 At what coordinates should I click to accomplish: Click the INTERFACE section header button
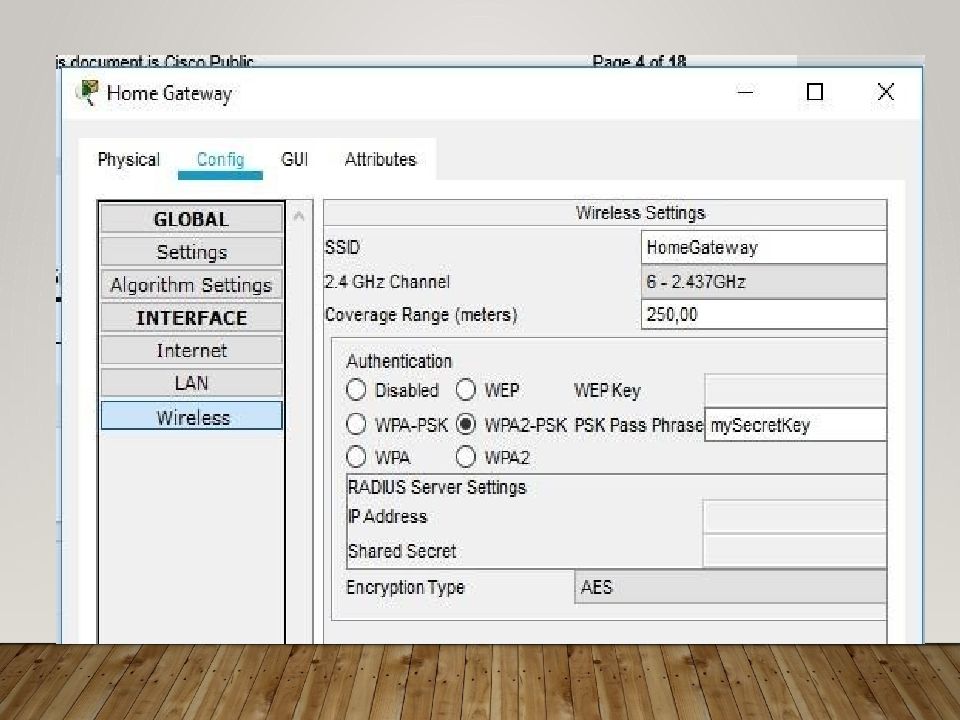click(x=191, y=318)
